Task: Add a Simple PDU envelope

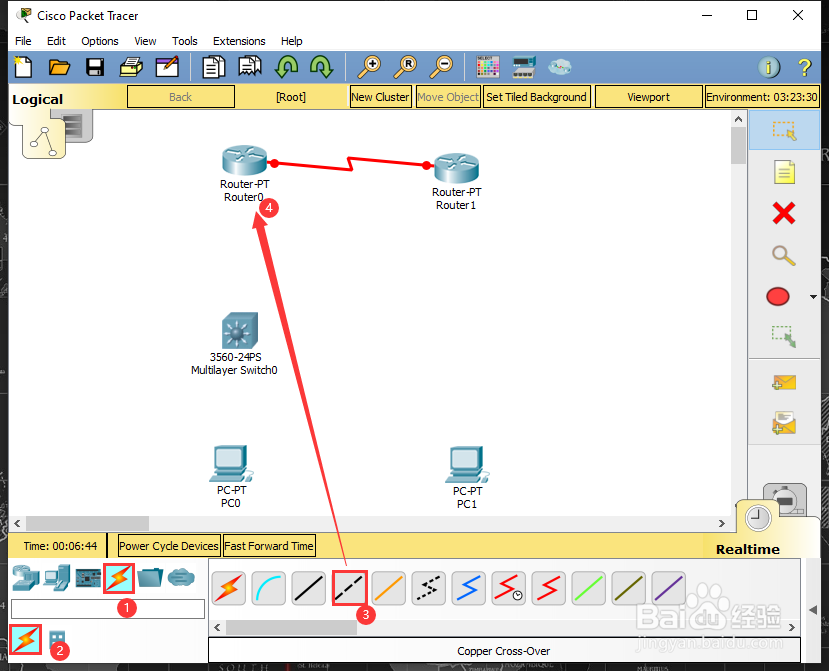Action: click(x=784, y=382)
